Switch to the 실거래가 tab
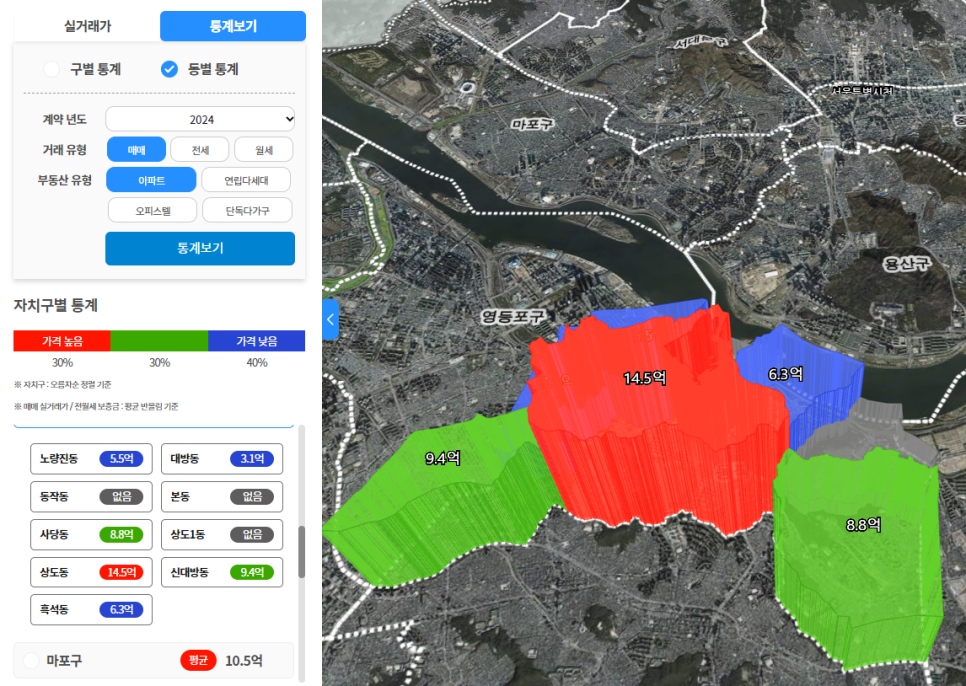 [x=87, y=26]
